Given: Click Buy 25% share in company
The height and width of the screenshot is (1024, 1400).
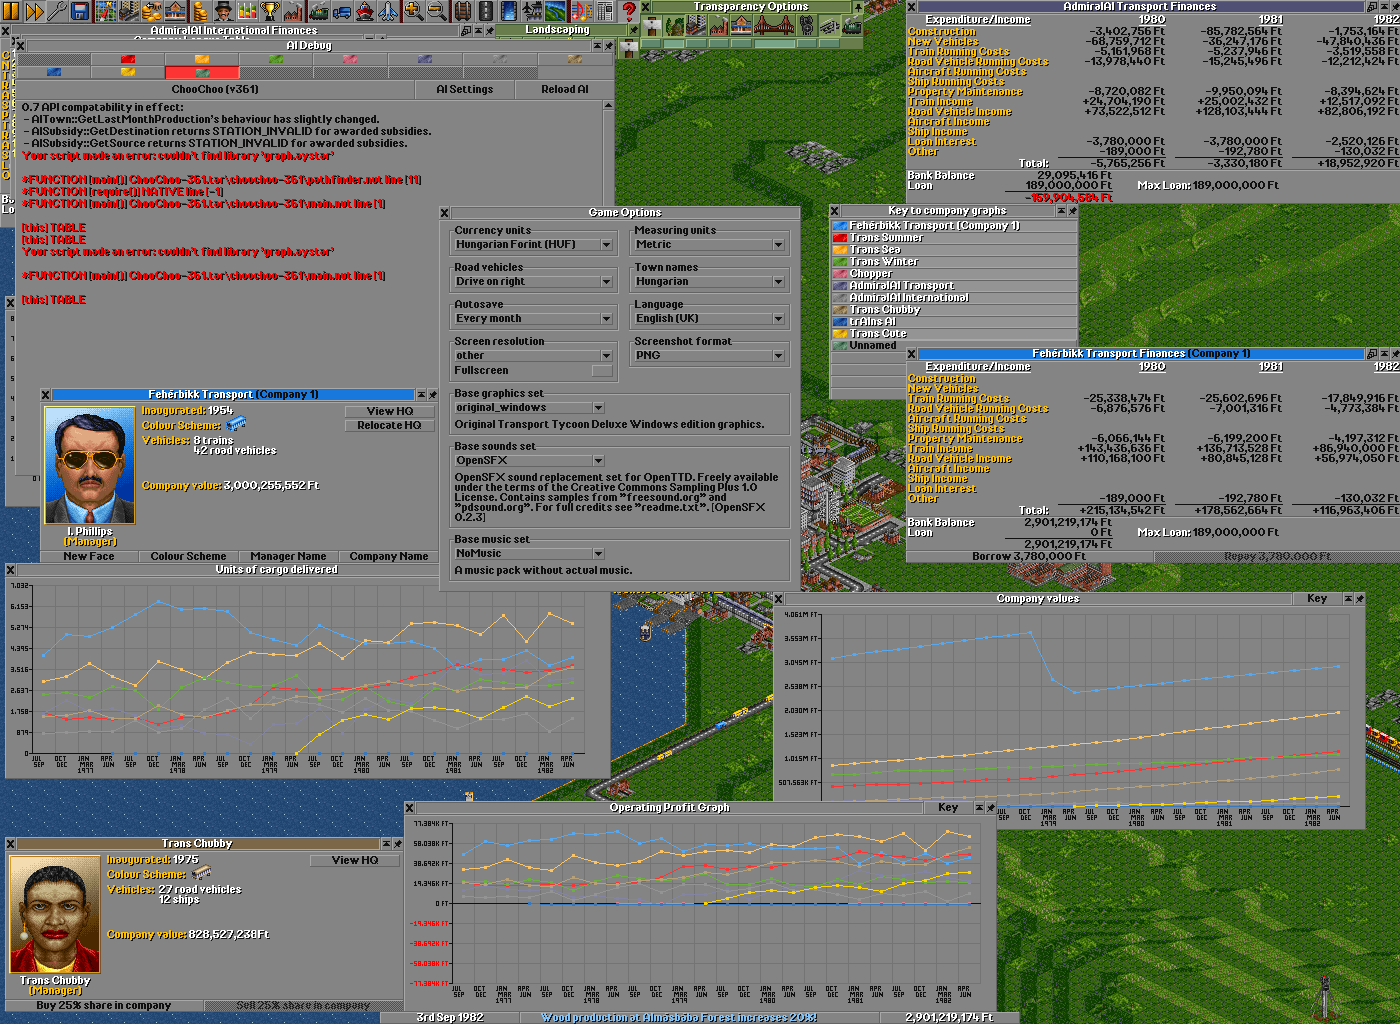Looking at the screenshot, I should (104, 1005).
